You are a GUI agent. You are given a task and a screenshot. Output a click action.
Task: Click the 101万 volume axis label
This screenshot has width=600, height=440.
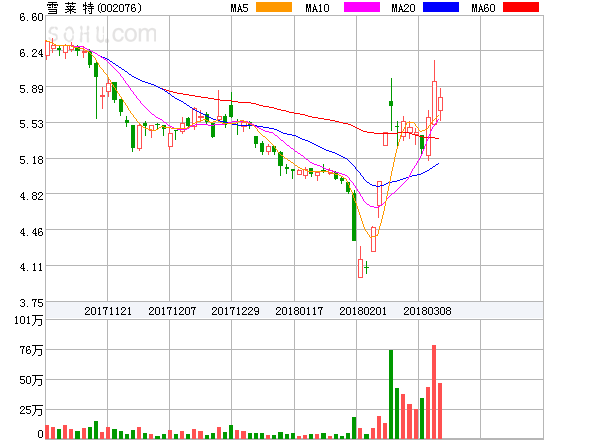coord(29,320)
